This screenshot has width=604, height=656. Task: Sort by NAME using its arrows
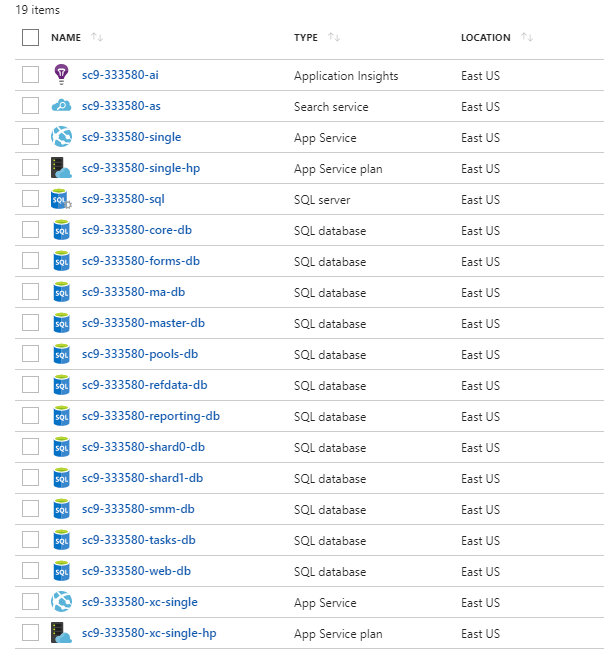(97, 37)
